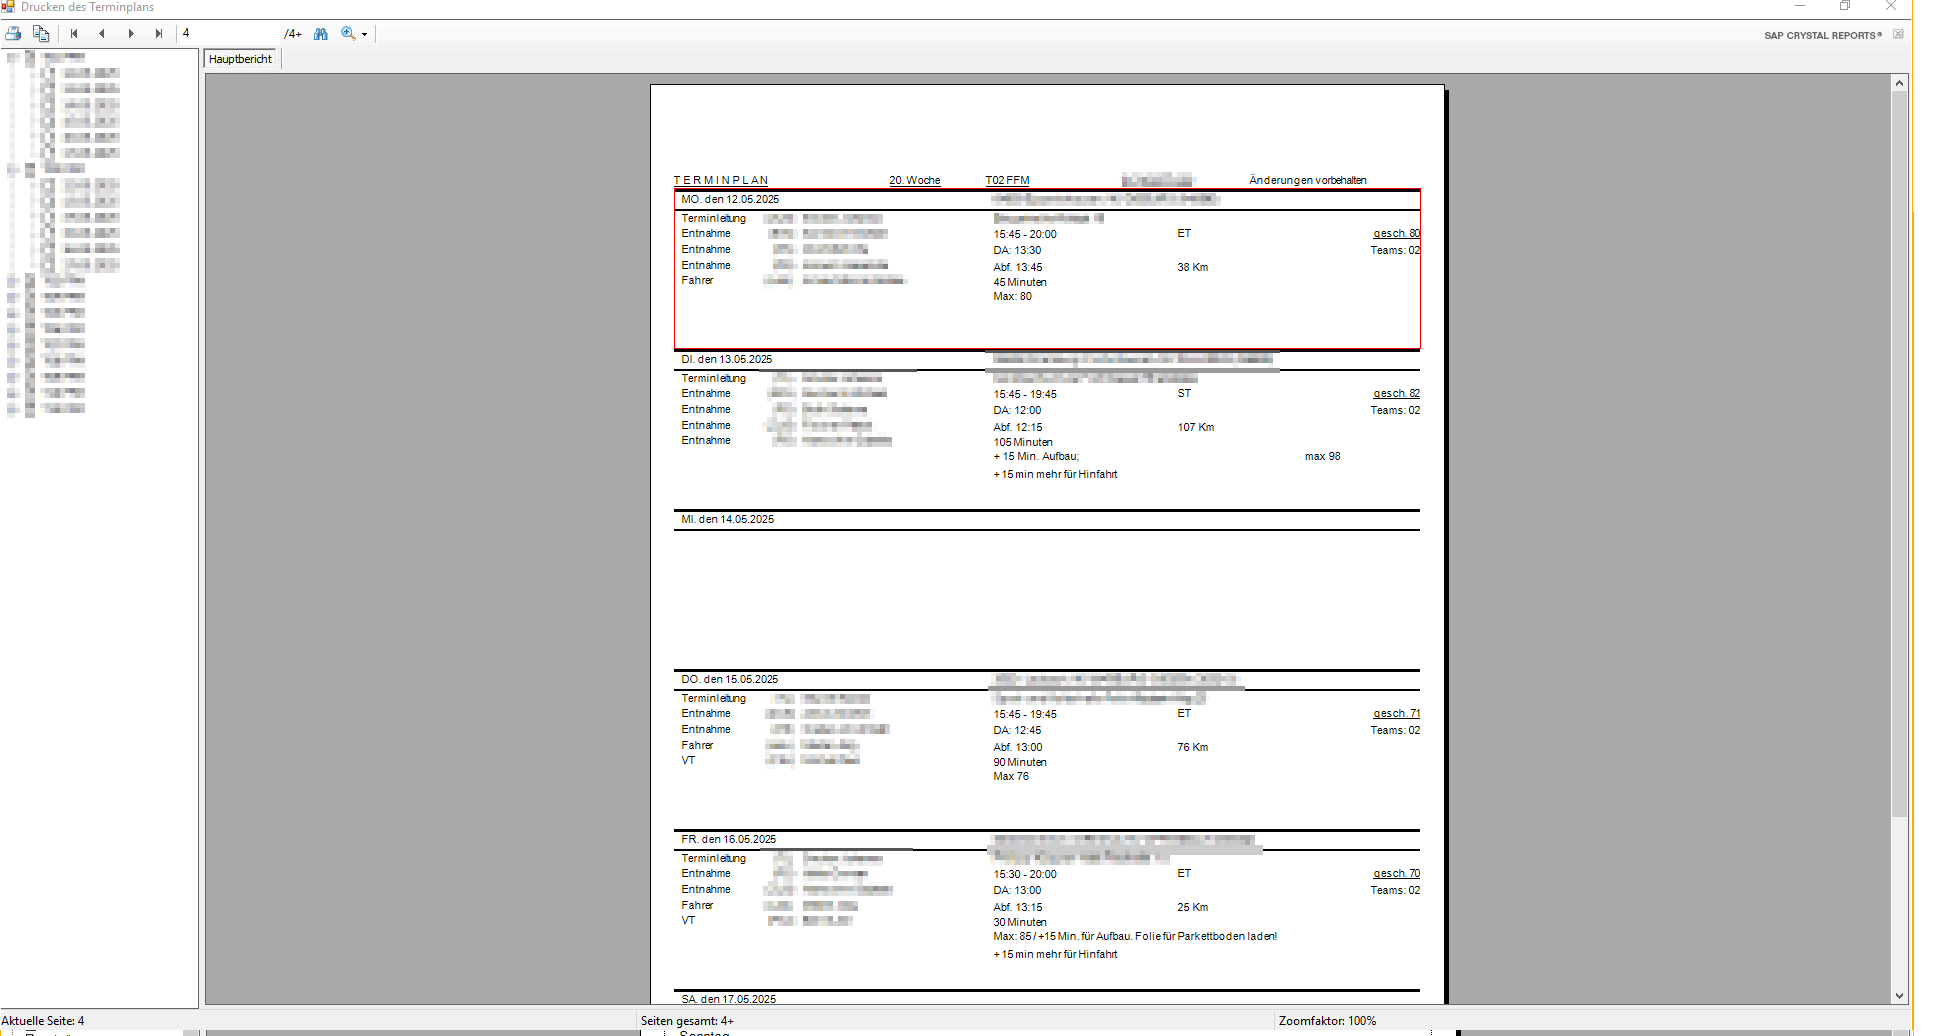The width and height of the screenshot is (1955, 1036).
Task: Click '107 Km' distance text
Action: pyautogui.click(x=1196, y=428)
